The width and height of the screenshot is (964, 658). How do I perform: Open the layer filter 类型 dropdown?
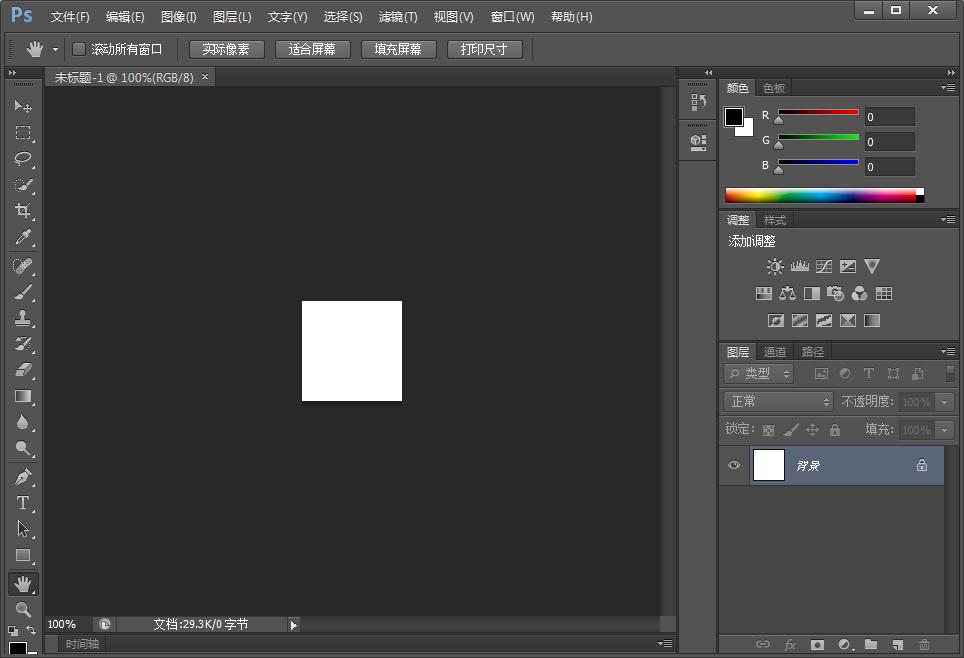(x=759, y=373)
